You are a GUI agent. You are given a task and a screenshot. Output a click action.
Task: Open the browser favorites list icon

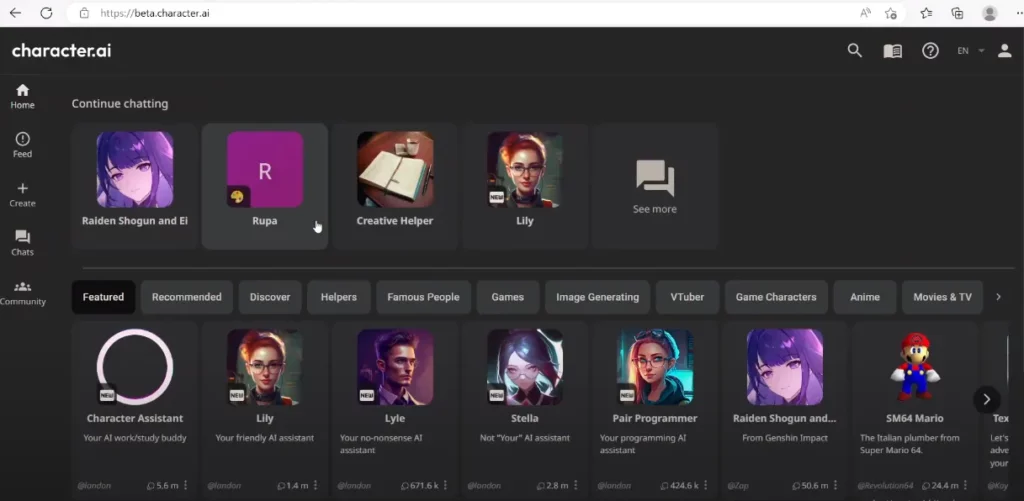pos(926,13)
